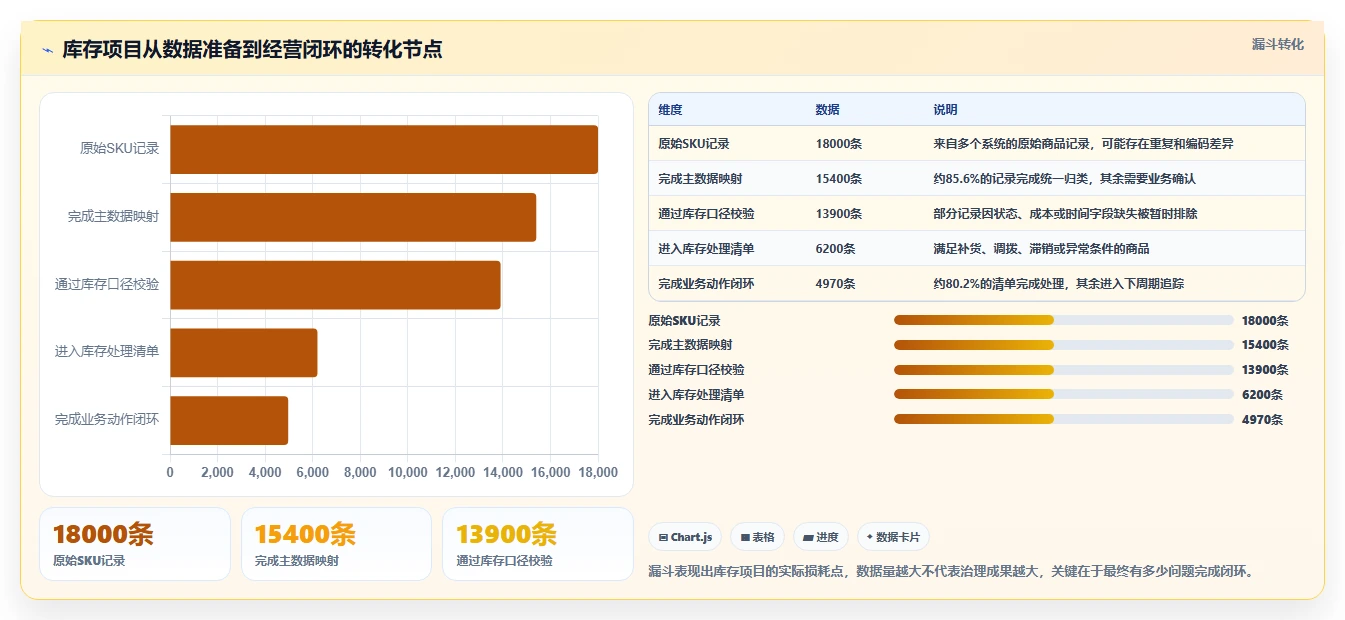Click the 6,000 x-axis tick label
1345x620 pixels.
pyautogui.click(x=313, y=472)
